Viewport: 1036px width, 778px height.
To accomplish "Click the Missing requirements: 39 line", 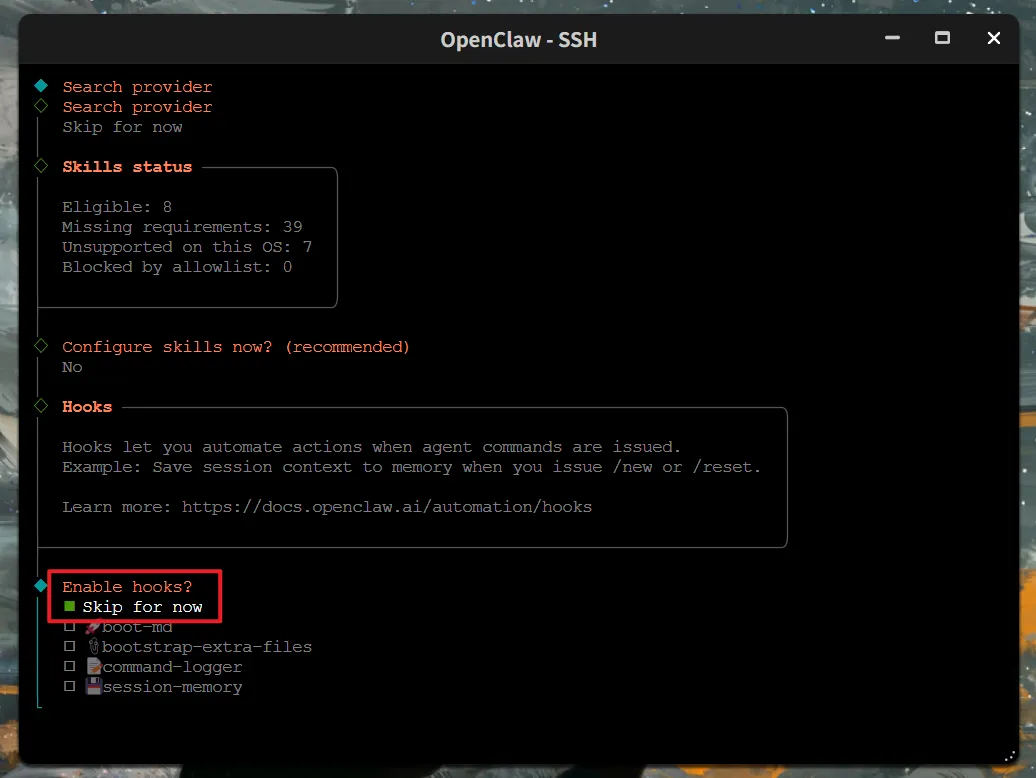I will pyautogui.click(x=182, y=227).
